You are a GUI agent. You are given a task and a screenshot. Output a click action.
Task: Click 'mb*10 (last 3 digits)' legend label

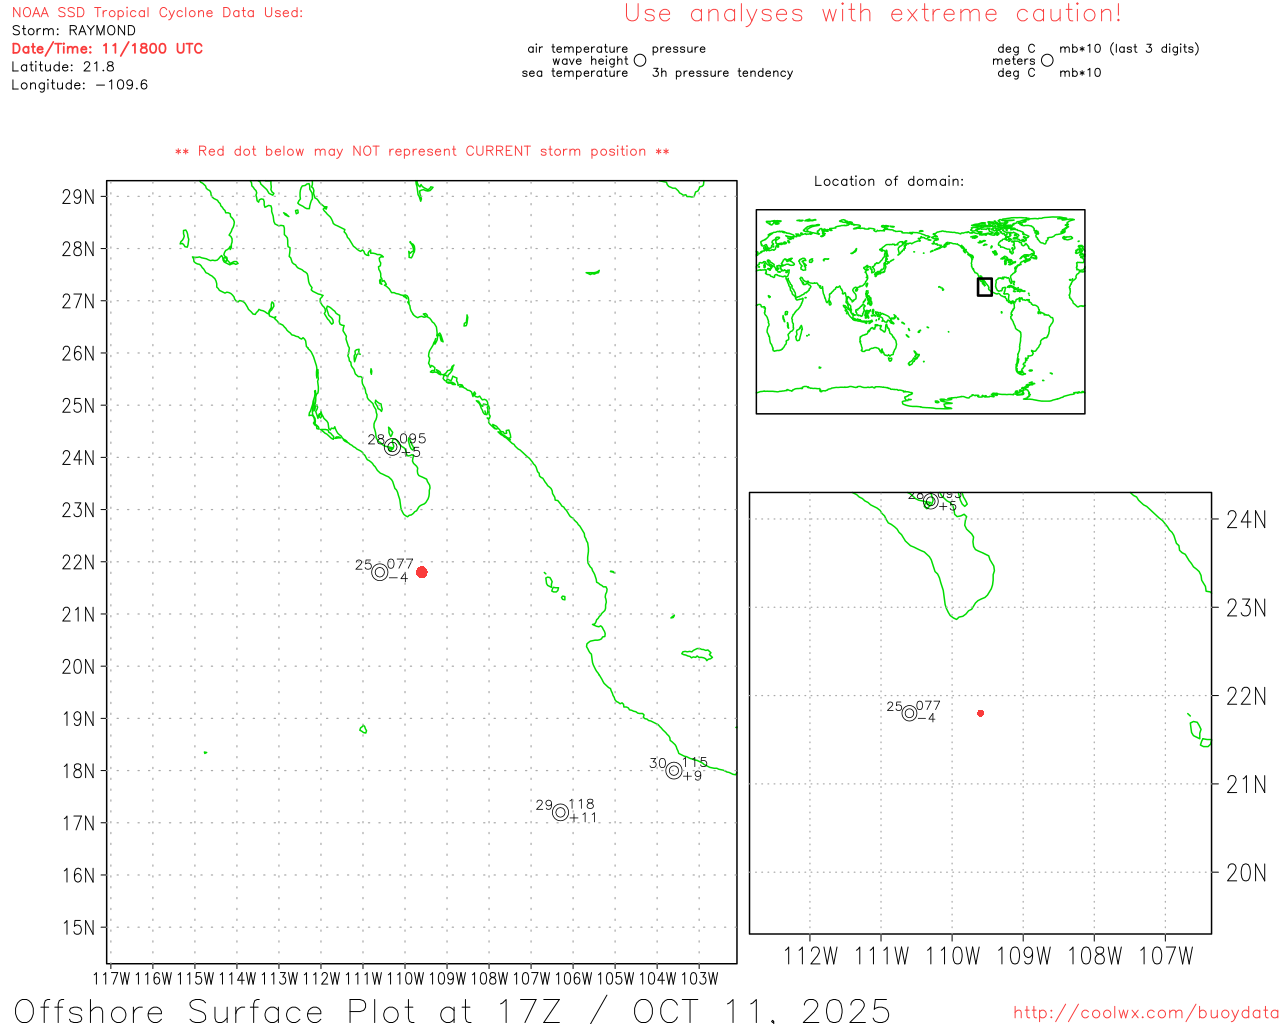click(1129, 49)
